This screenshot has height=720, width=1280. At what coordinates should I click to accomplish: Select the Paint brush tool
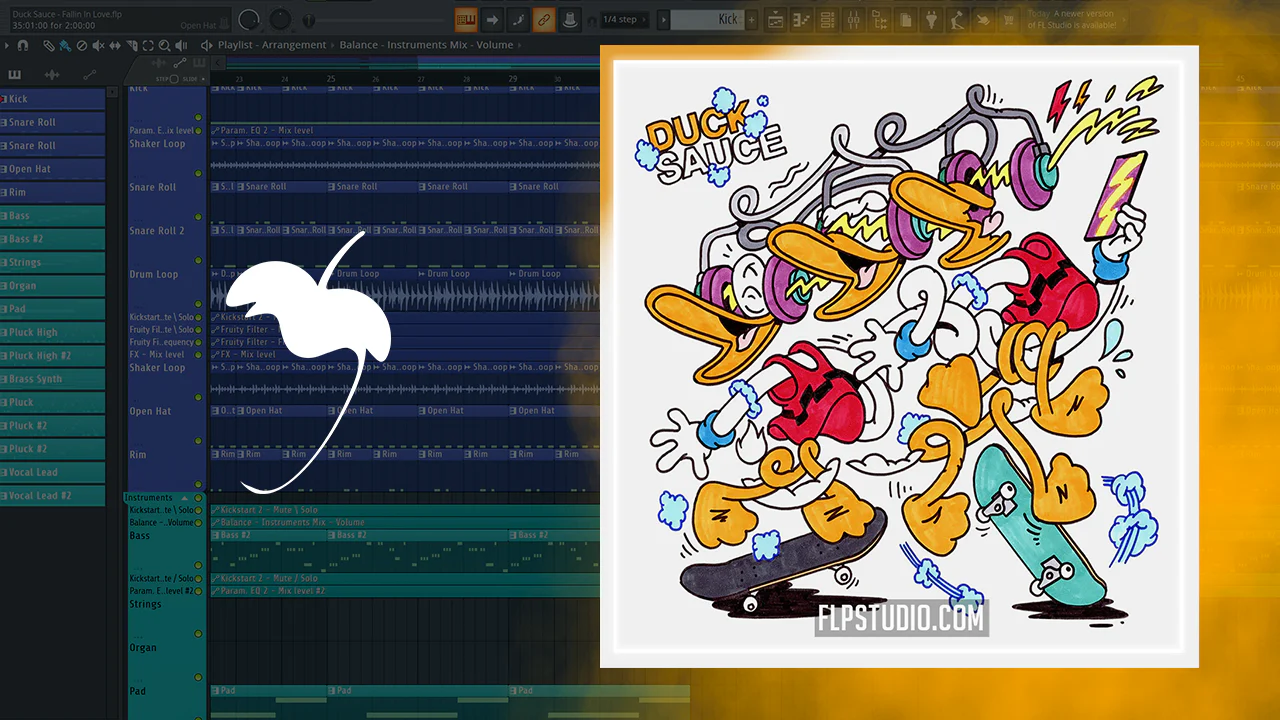coord(65,45)
